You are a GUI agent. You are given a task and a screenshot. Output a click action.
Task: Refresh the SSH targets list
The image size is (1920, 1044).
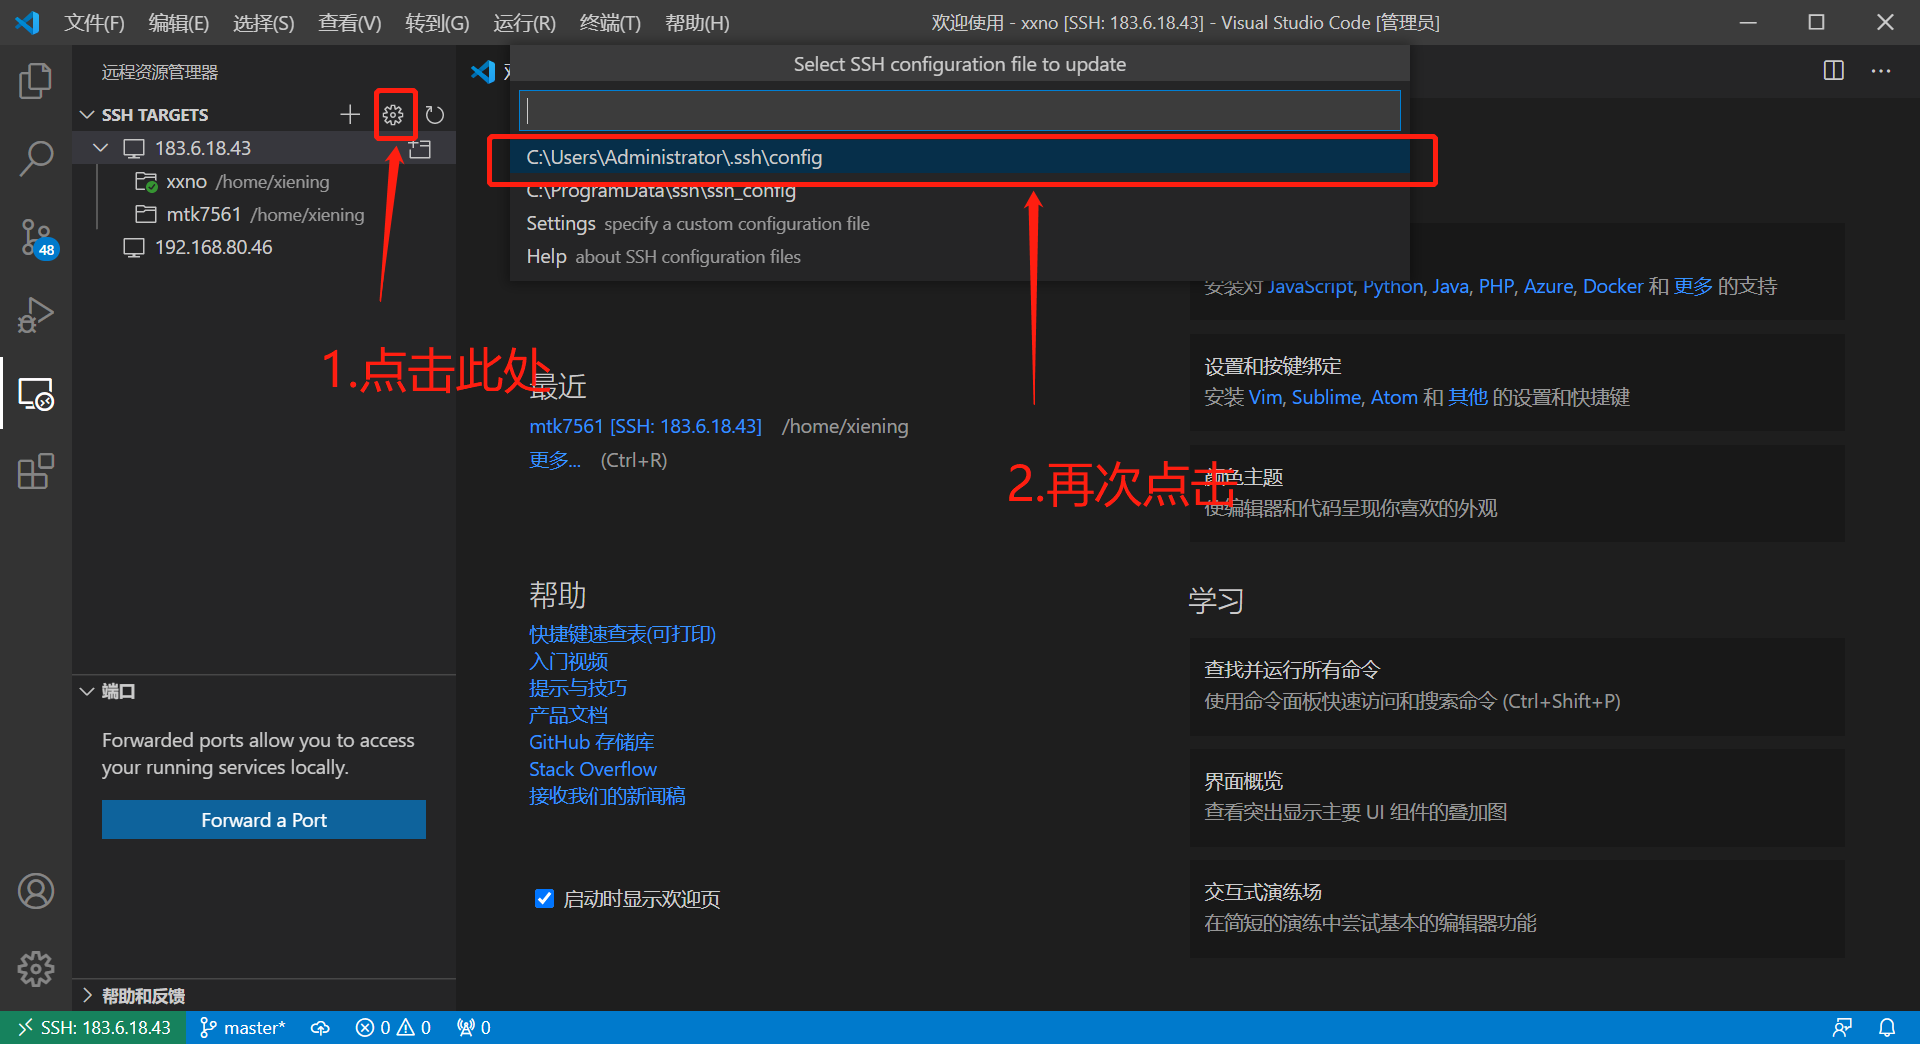(434, 115)
